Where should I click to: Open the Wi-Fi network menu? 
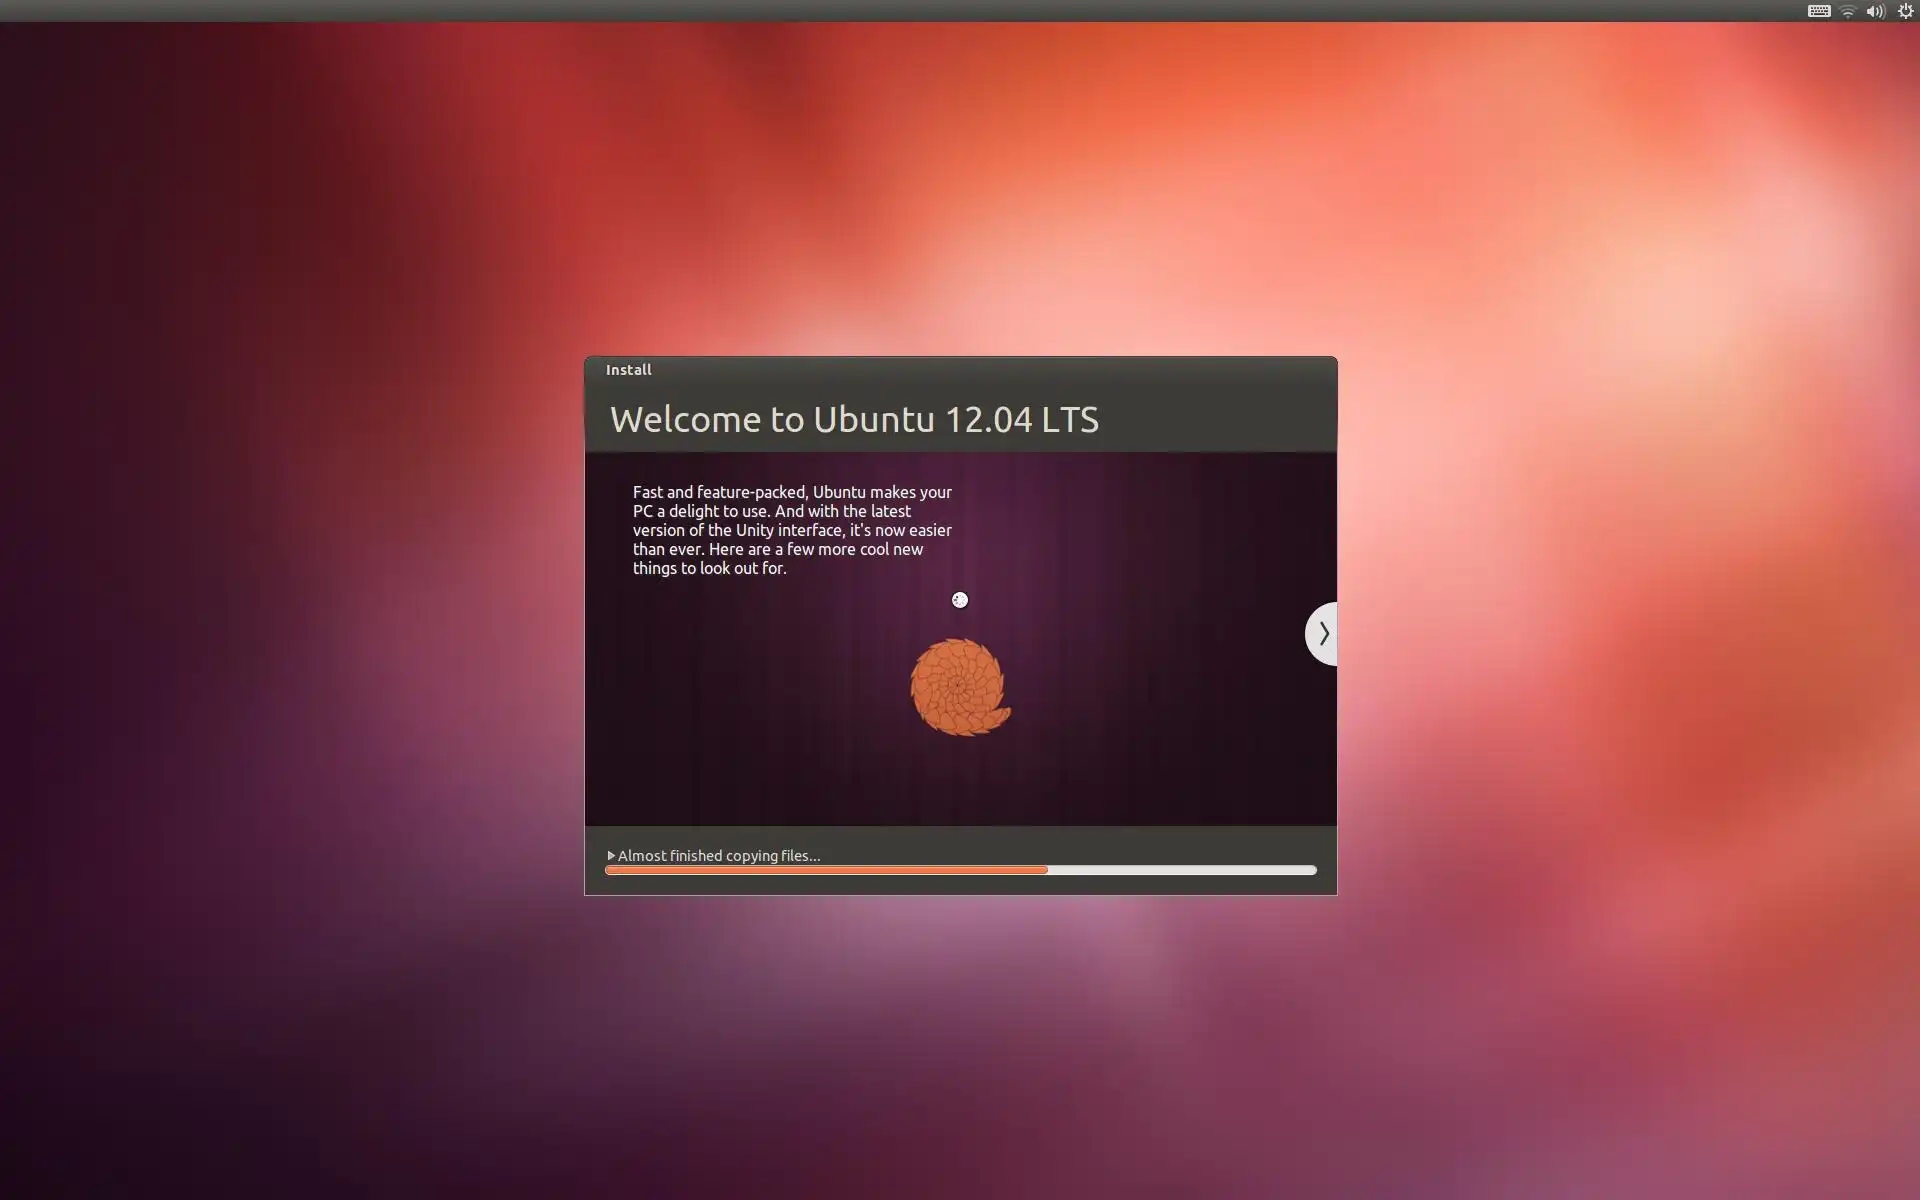[1848, 11]
